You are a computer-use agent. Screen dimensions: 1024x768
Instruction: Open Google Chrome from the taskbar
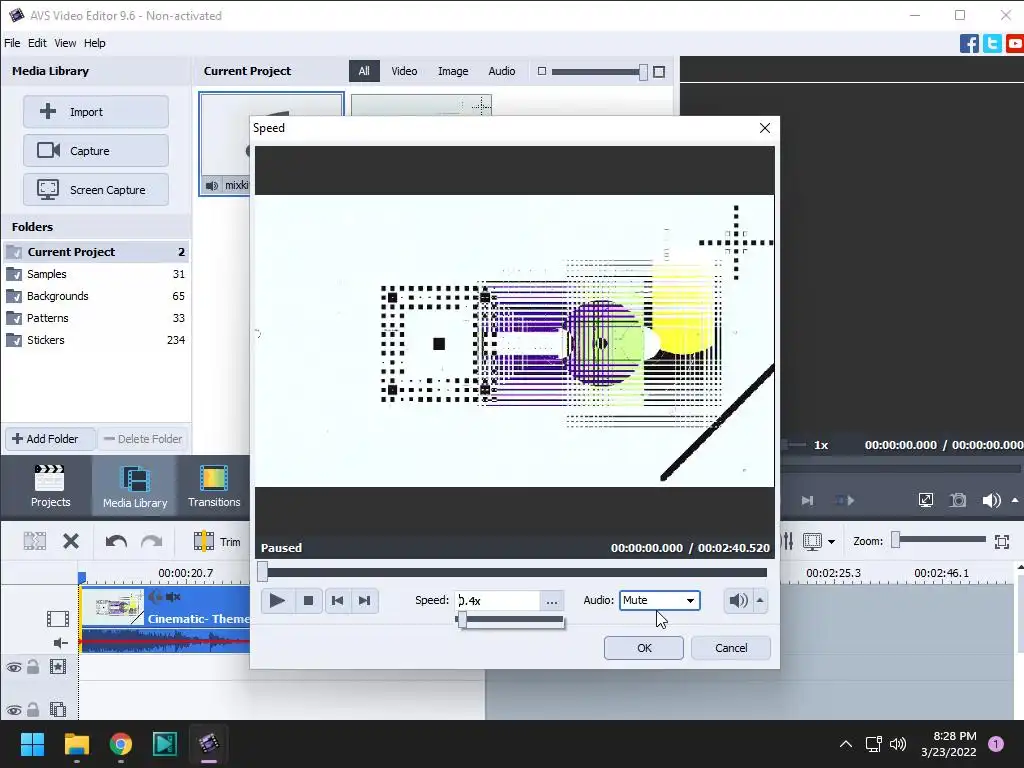121,744
